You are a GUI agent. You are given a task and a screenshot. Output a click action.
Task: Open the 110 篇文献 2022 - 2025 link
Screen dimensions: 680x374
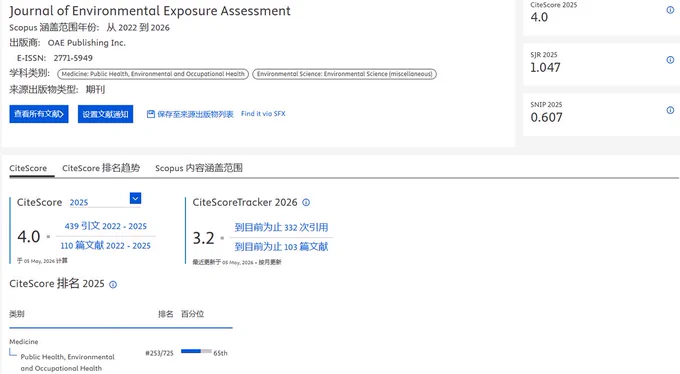pyautogui.click(x=105, y=246)
